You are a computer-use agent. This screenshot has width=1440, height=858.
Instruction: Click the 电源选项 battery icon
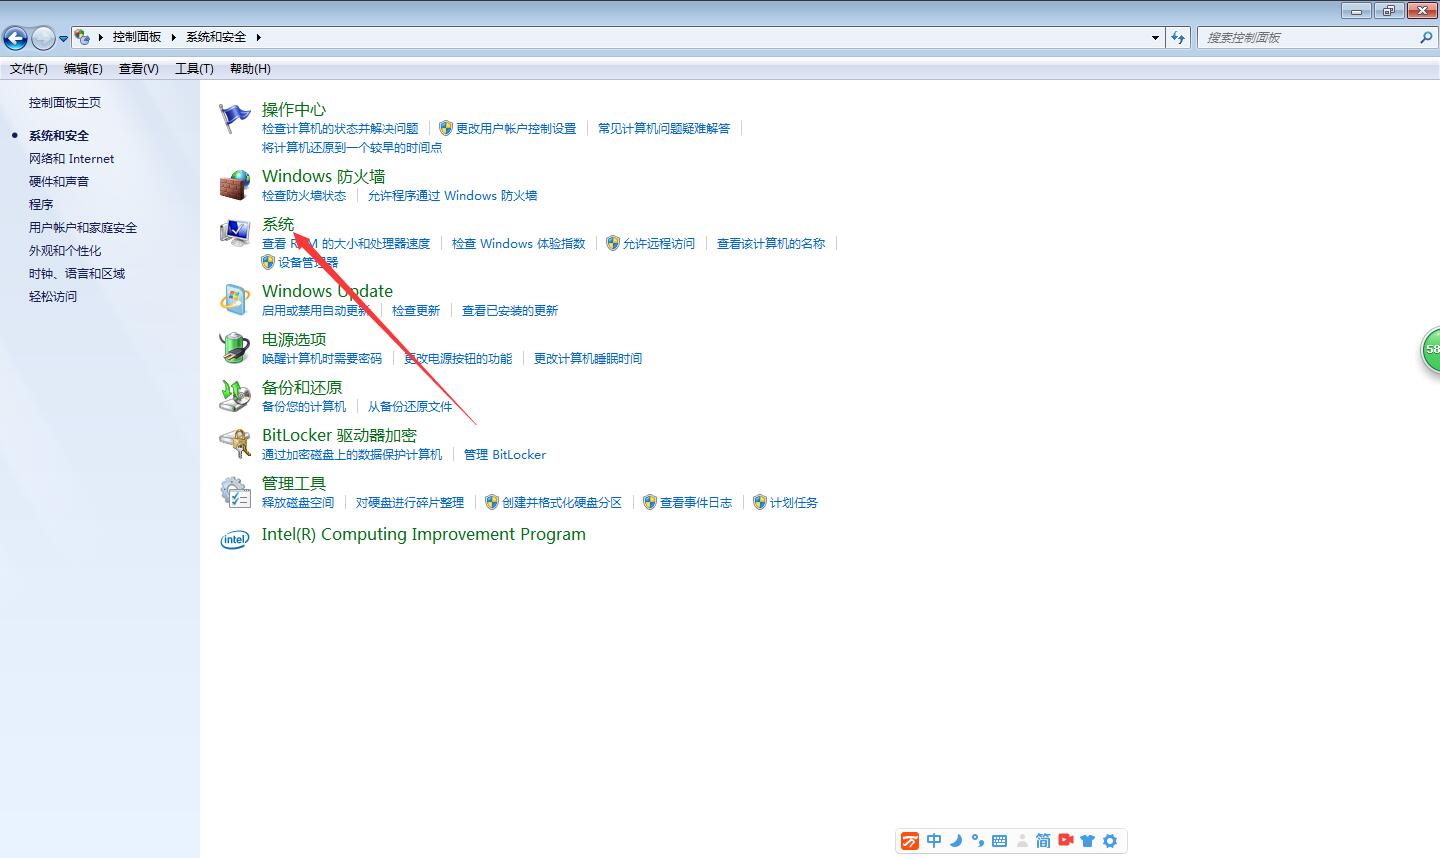(235, 348)
